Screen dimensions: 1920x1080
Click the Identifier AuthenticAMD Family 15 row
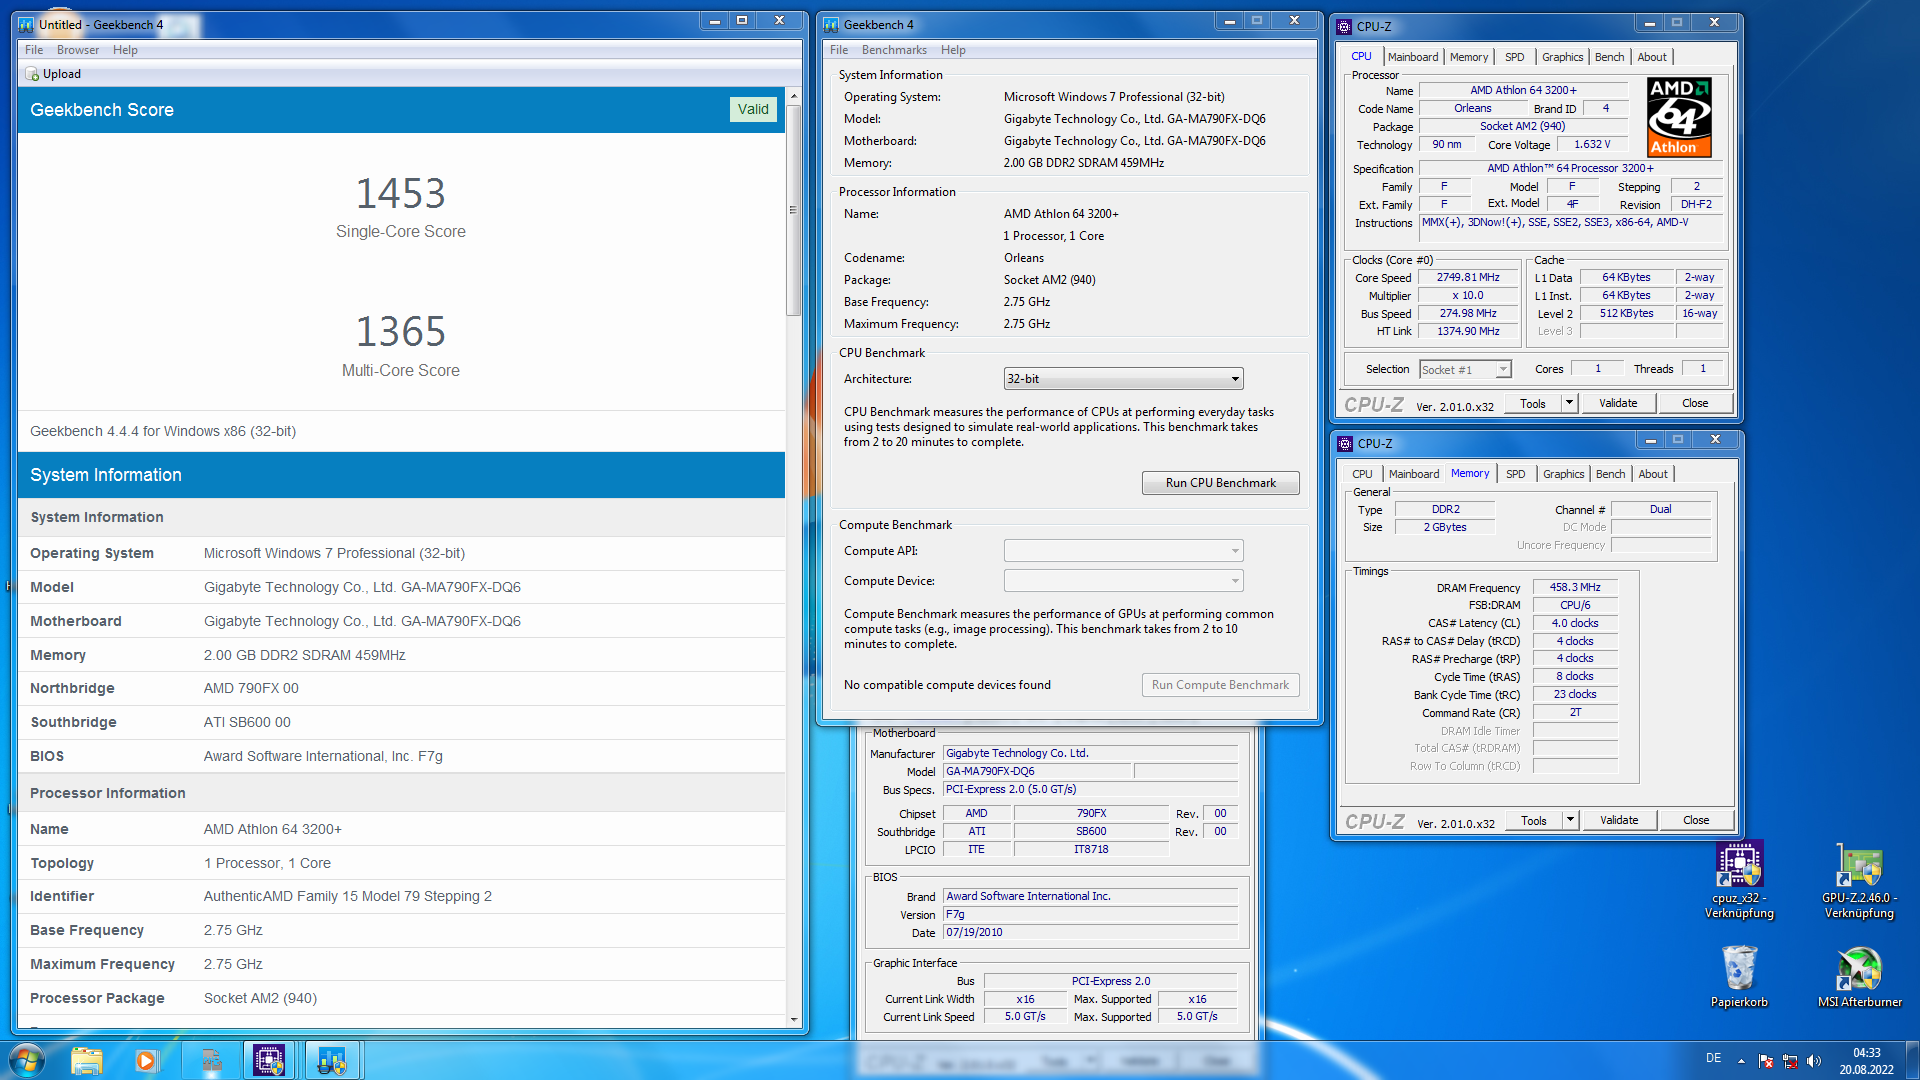coord(401,896)
